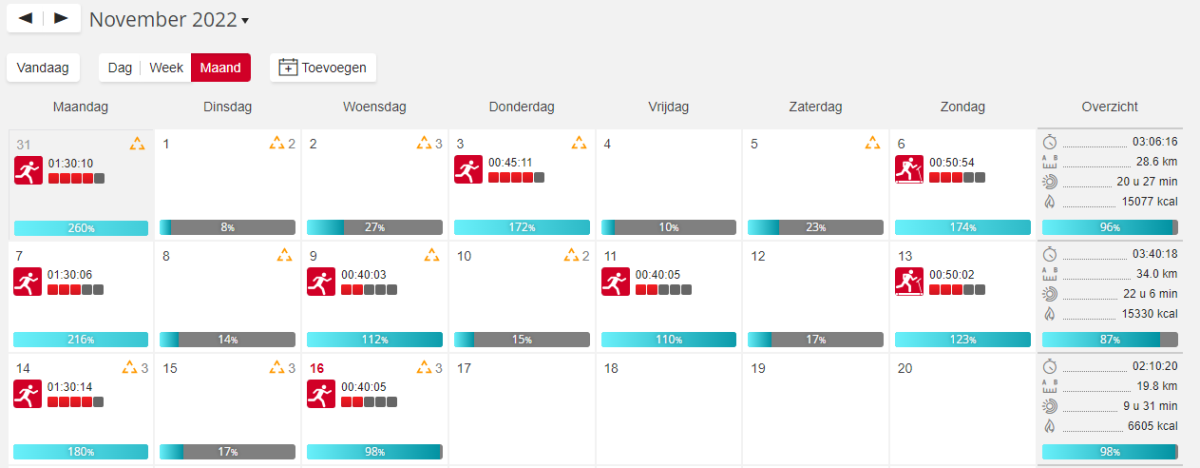Open running workout icon on October 31
The image size is (1200, 468).
coord(29,170)
